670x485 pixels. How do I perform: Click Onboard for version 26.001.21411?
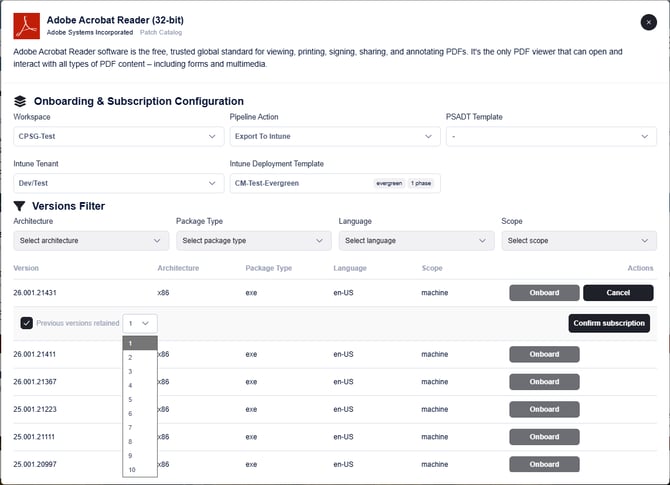(544, 354)
